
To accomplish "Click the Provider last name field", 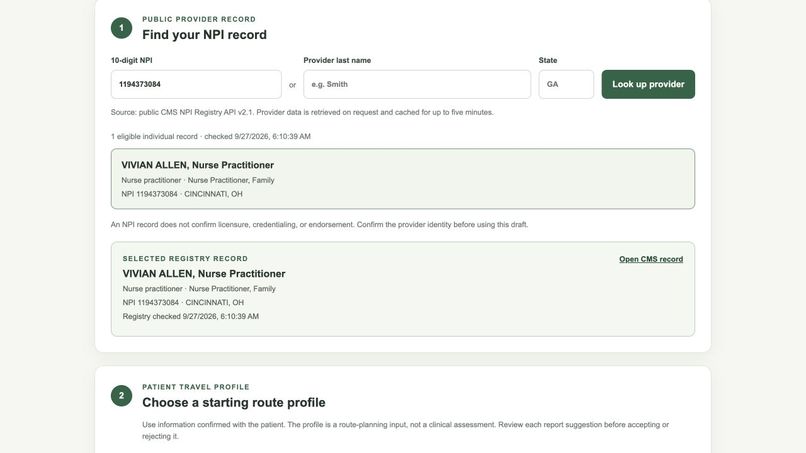I will pos(417,84).
